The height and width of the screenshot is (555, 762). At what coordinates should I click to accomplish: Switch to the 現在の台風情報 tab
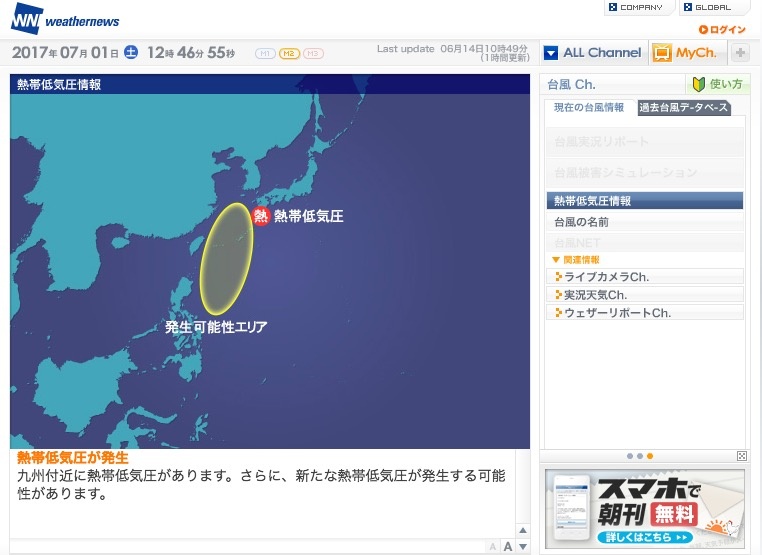pos(589,108)
